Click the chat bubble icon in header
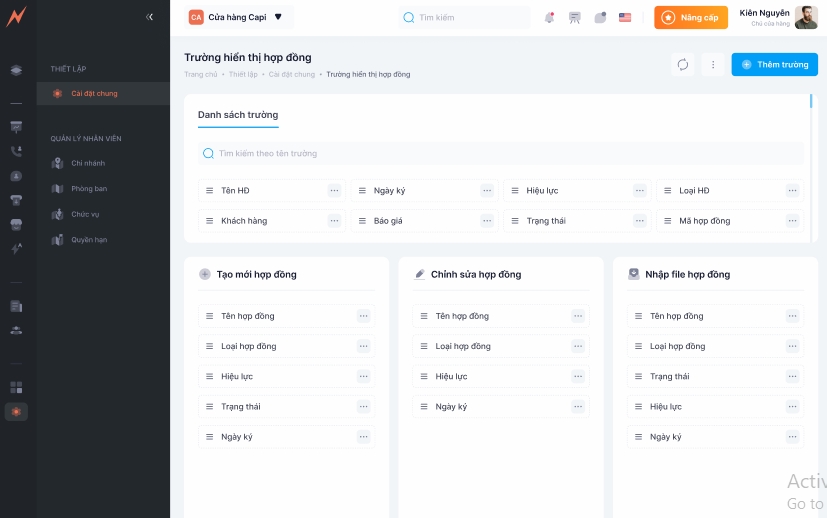This screenshot has height=518, width=827. [x=600, y=17]
